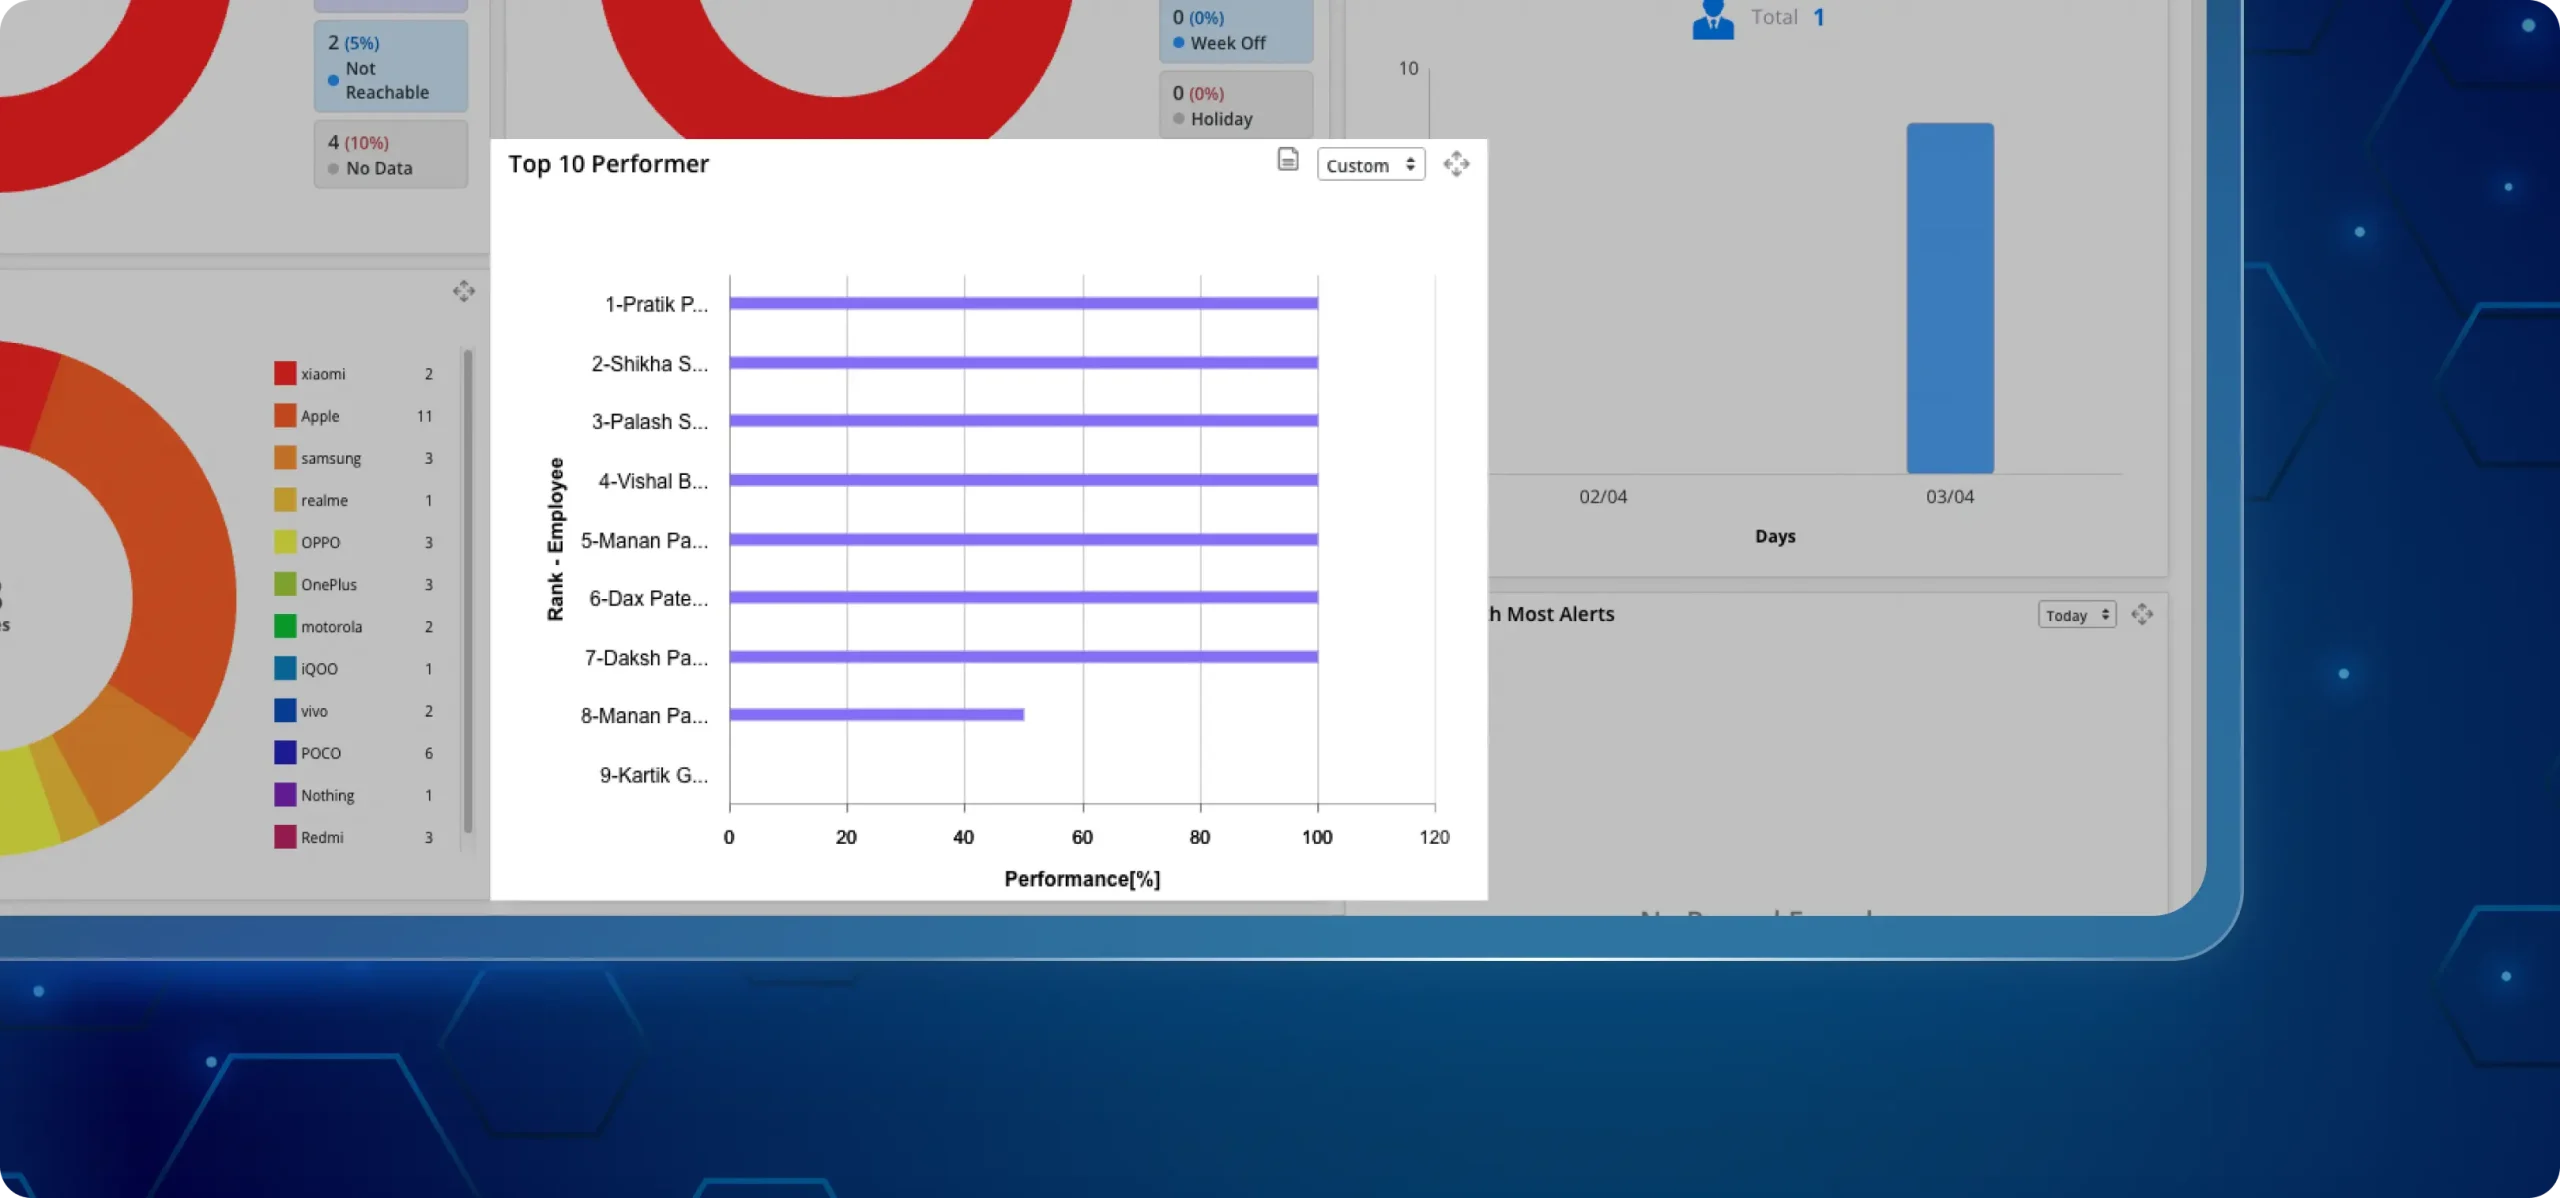The width and height of the screenshot is (2560, 1198).
Task: Click the brand legend vertical scrollbar
Action: (467, 590)
